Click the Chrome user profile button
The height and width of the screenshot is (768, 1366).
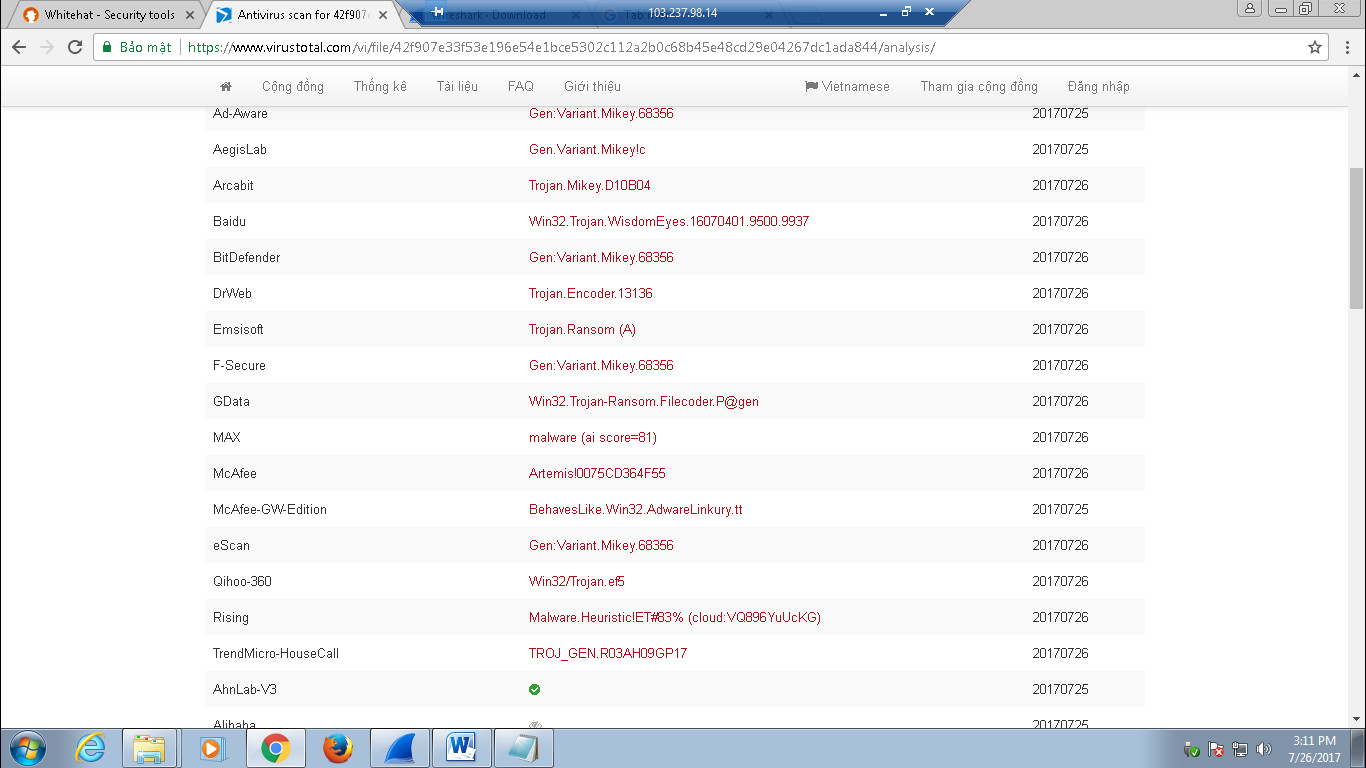click(1250, 8)
